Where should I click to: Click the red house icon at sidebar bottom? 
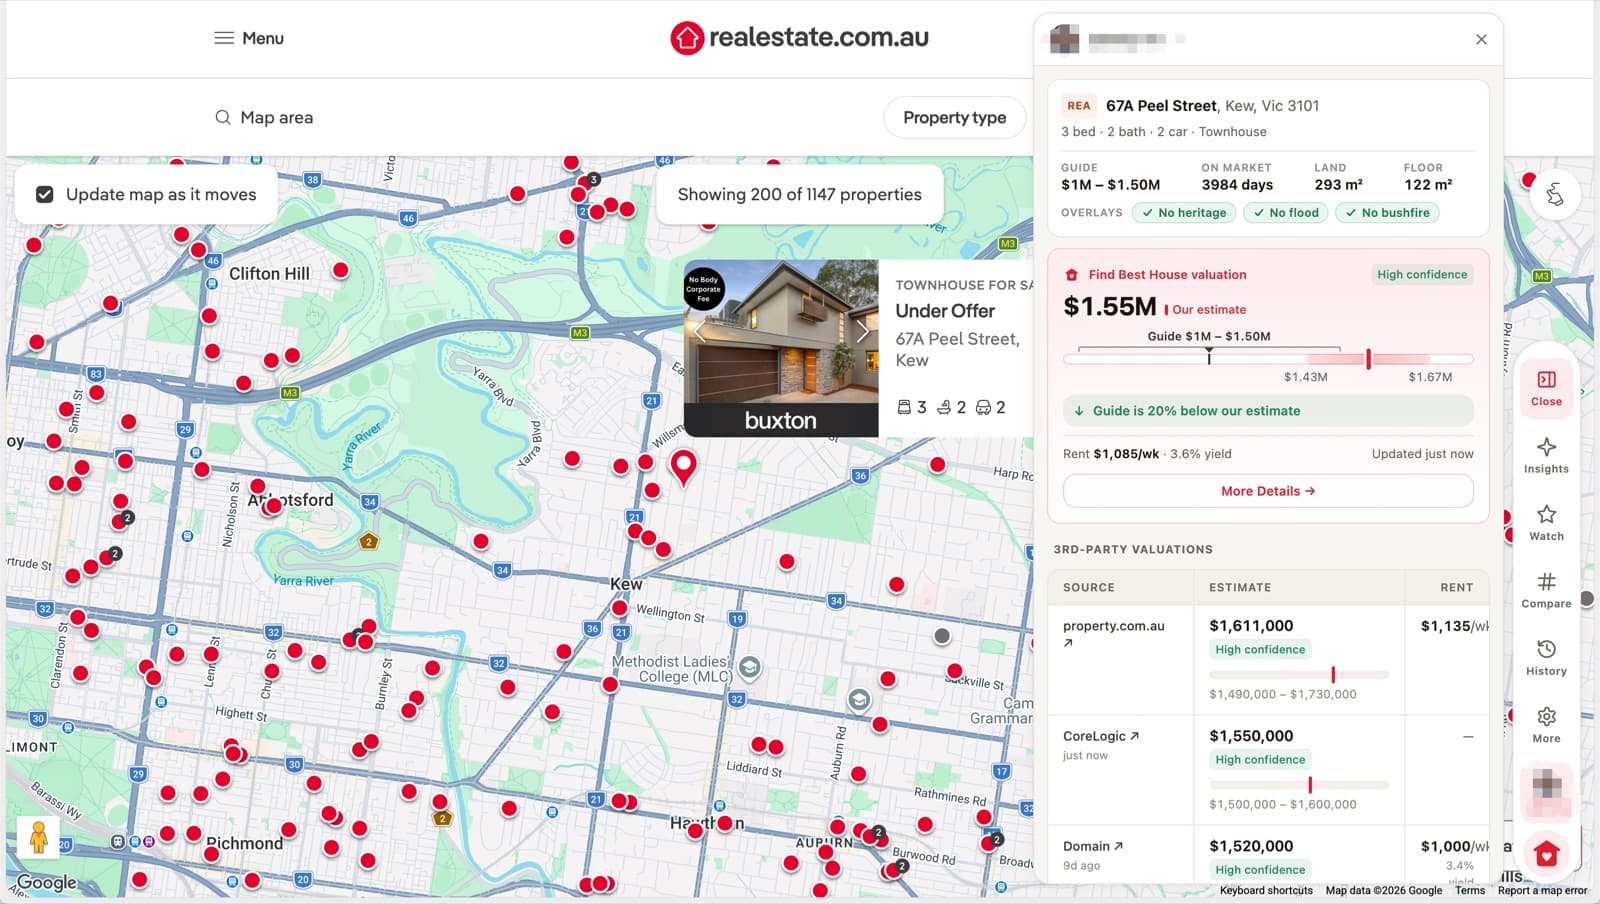pos(1547,853)
